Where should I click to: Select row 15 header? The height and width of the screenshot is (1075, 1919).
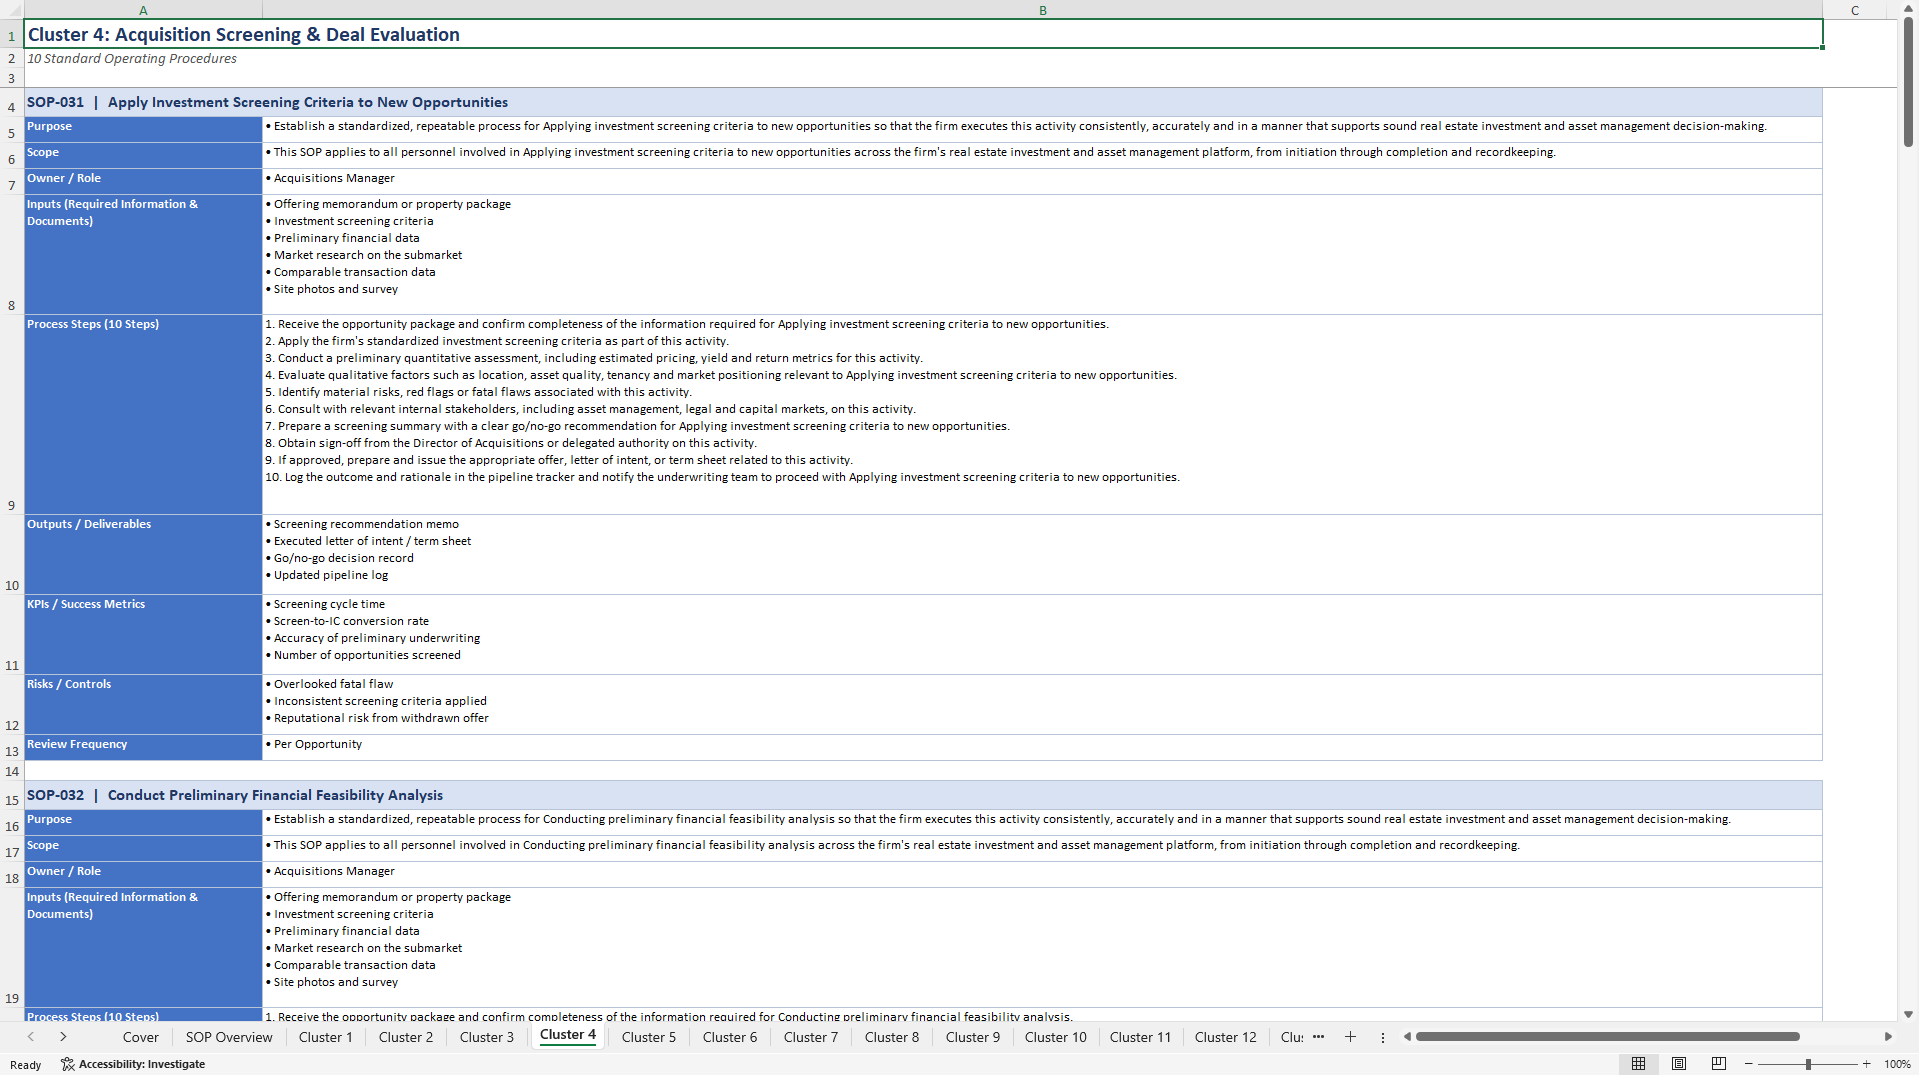coord(11,795)
